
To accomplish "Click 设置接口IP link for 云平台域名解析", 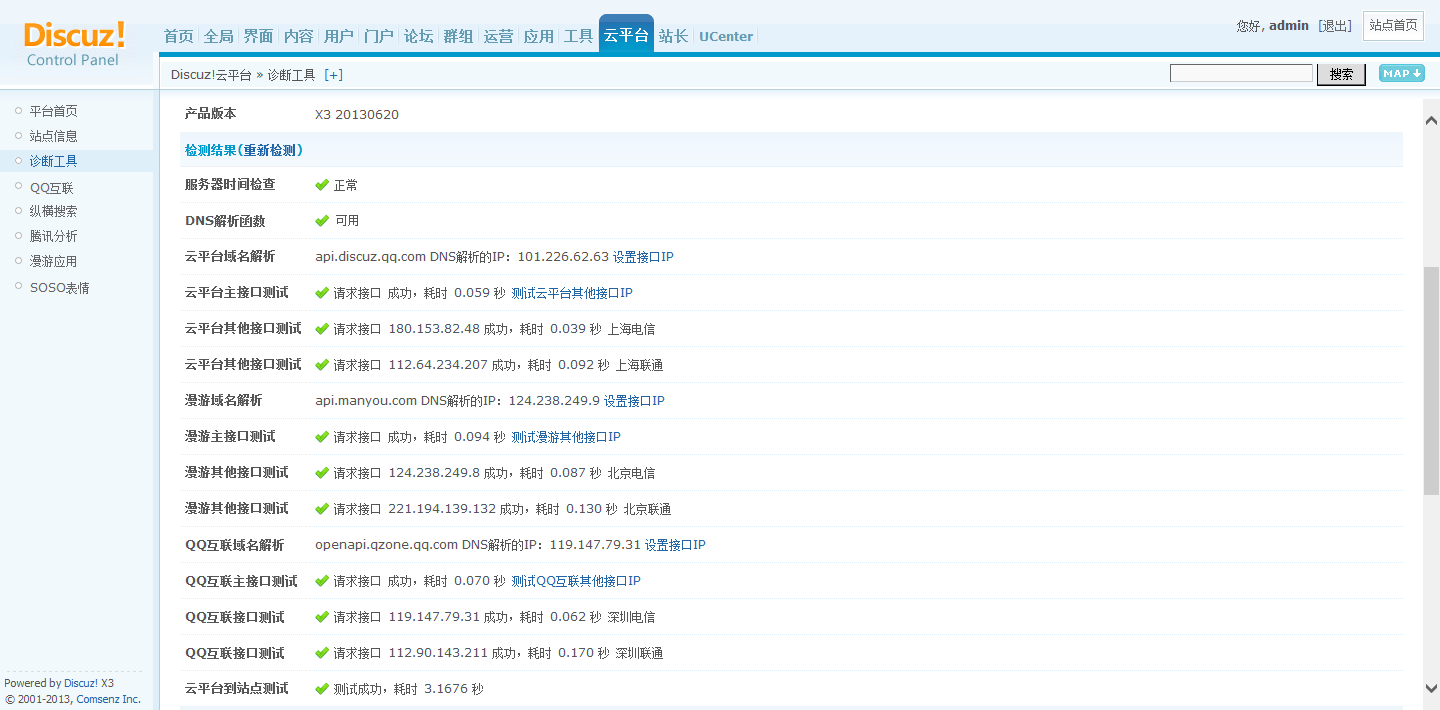I will coord(643,257).
